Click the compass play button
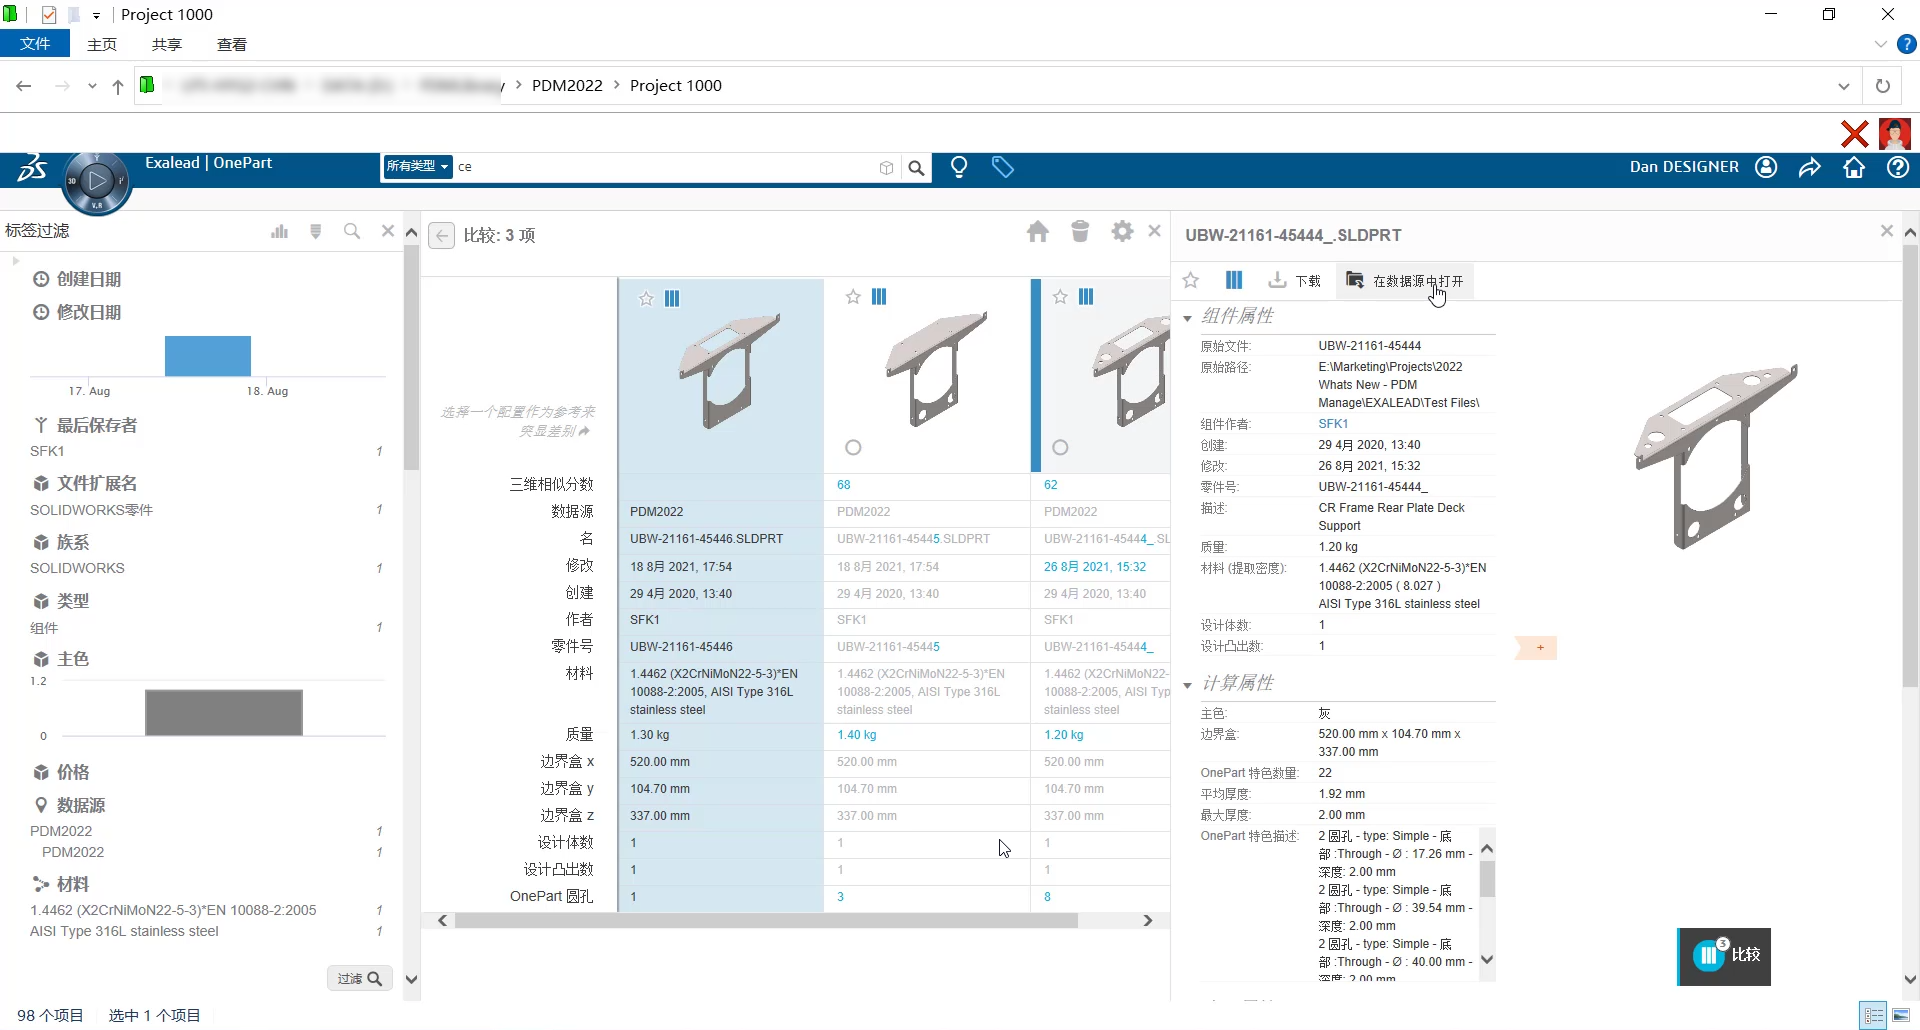 (97, 181)
